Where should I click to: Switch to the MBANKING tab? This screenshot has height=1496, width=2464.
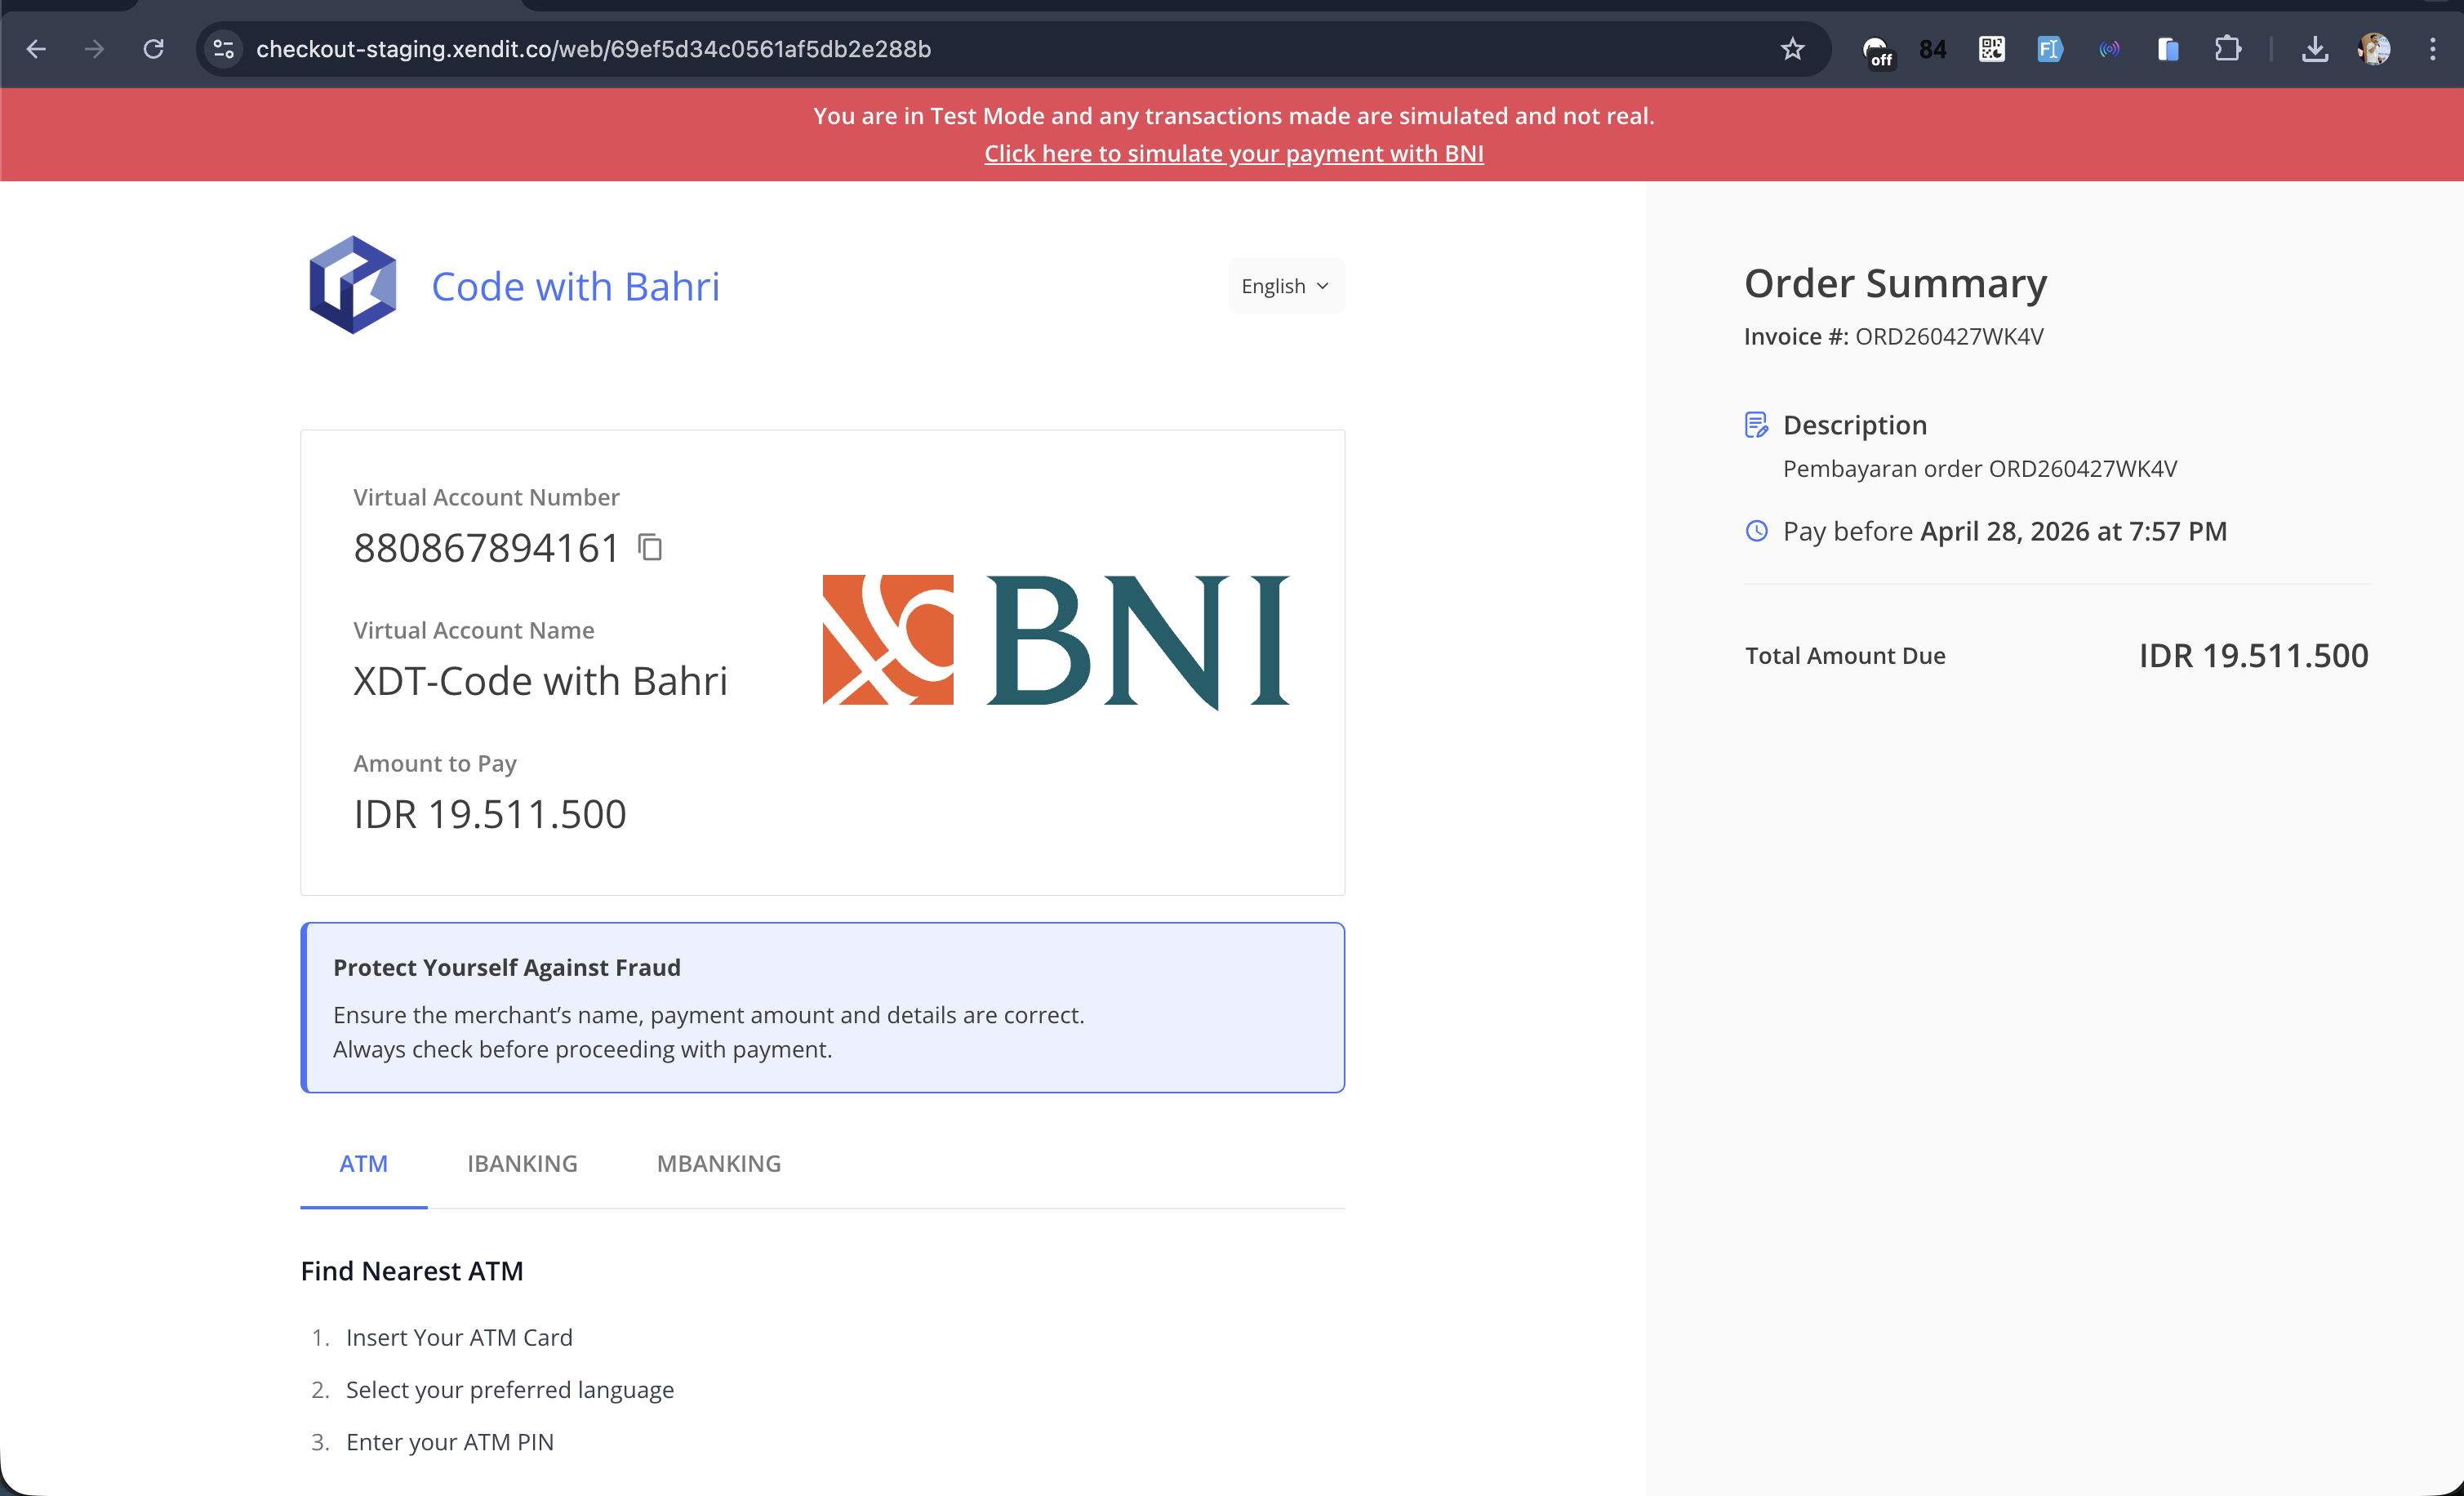[719, 1164]
